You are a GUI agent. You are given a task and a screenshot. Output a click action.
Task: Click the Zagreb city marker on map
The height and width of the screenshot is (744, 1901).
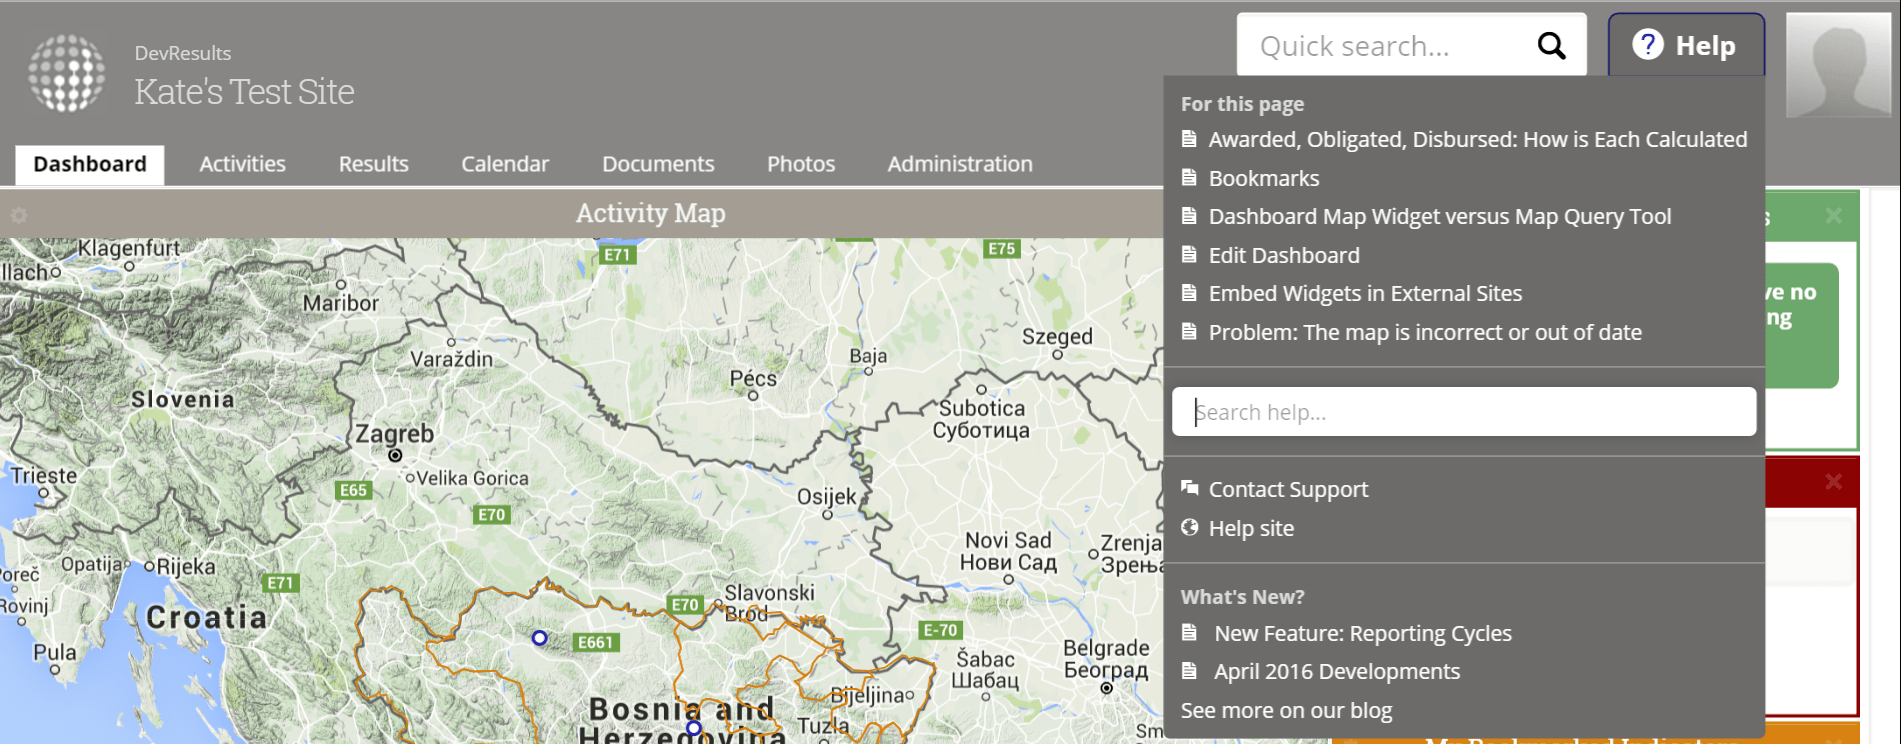[x=395, y=455]
